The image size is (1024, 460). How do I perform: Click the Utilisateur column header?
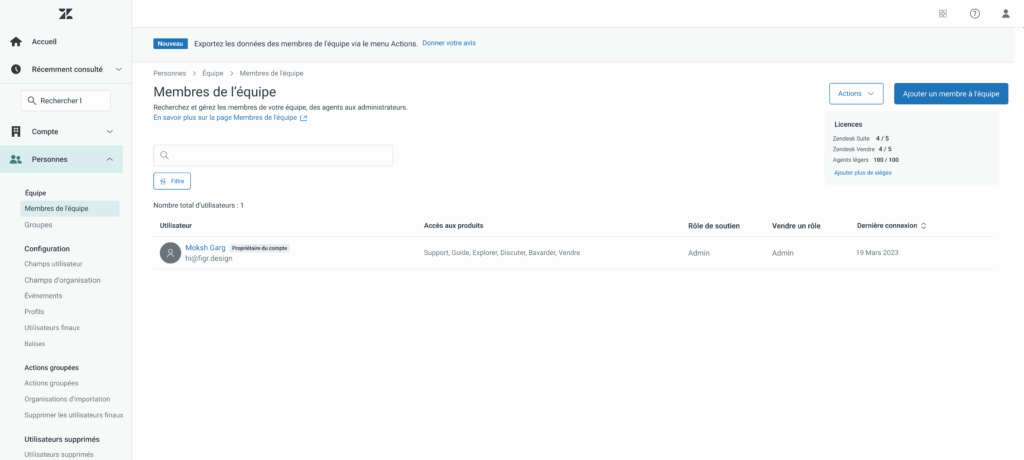pos(176,225)
